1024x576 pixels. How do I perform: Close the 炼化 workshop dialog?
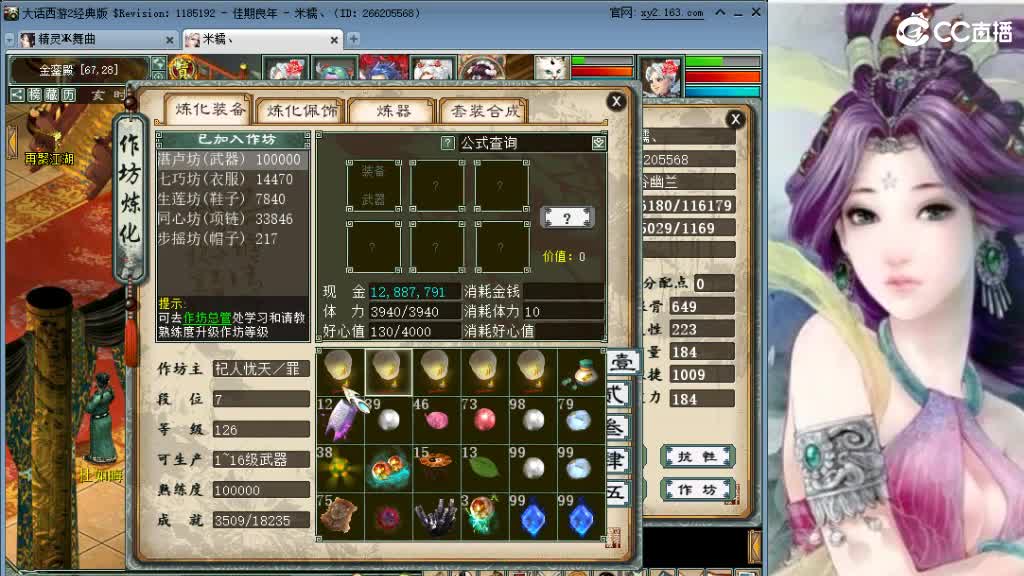pyautogui.click(x=616, y=101)
